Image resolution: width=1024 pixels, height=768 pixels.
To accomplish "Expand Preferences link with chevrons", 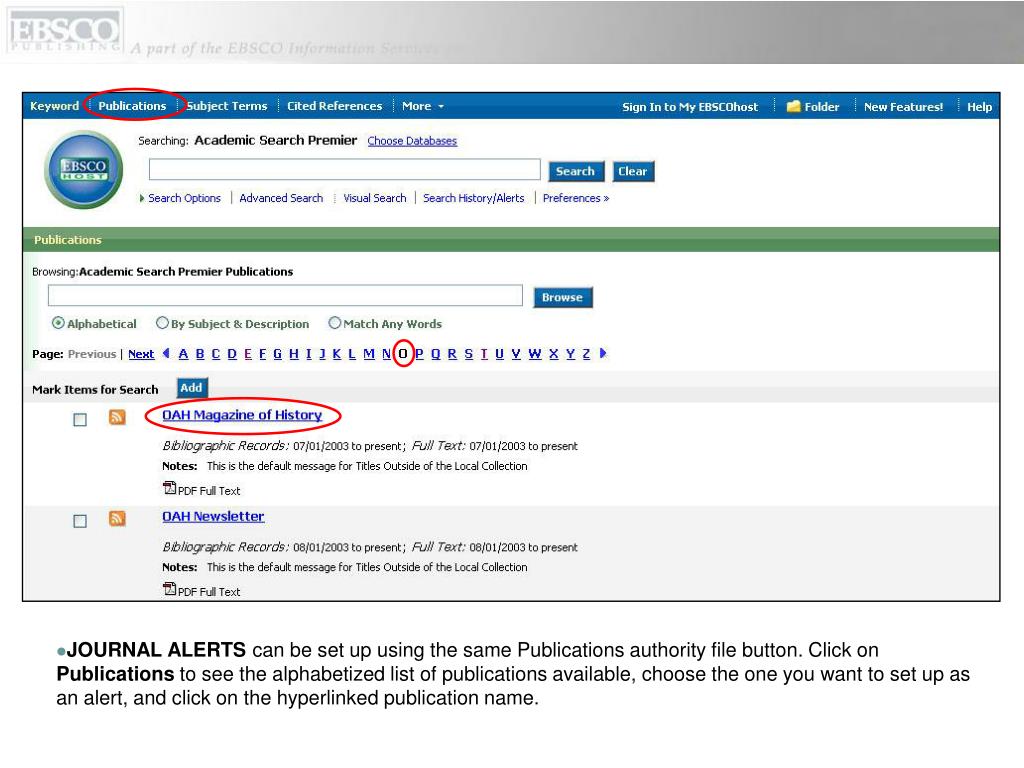I will click(x=575, y=198).
